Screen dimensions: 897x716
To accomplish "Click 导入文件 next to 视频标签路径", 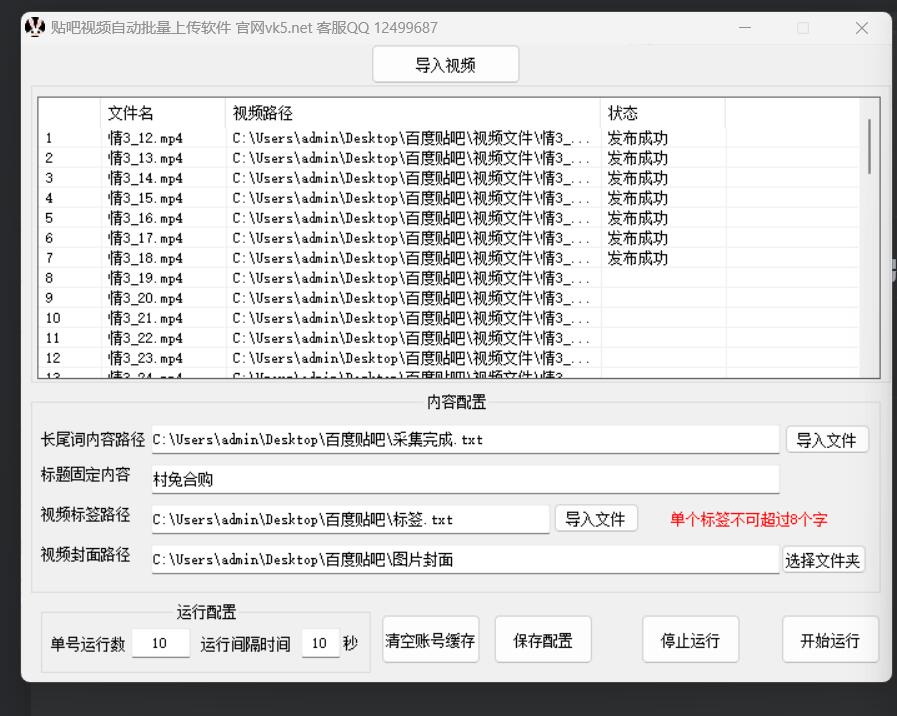I will pyautogui.click(x=596, y=518).
